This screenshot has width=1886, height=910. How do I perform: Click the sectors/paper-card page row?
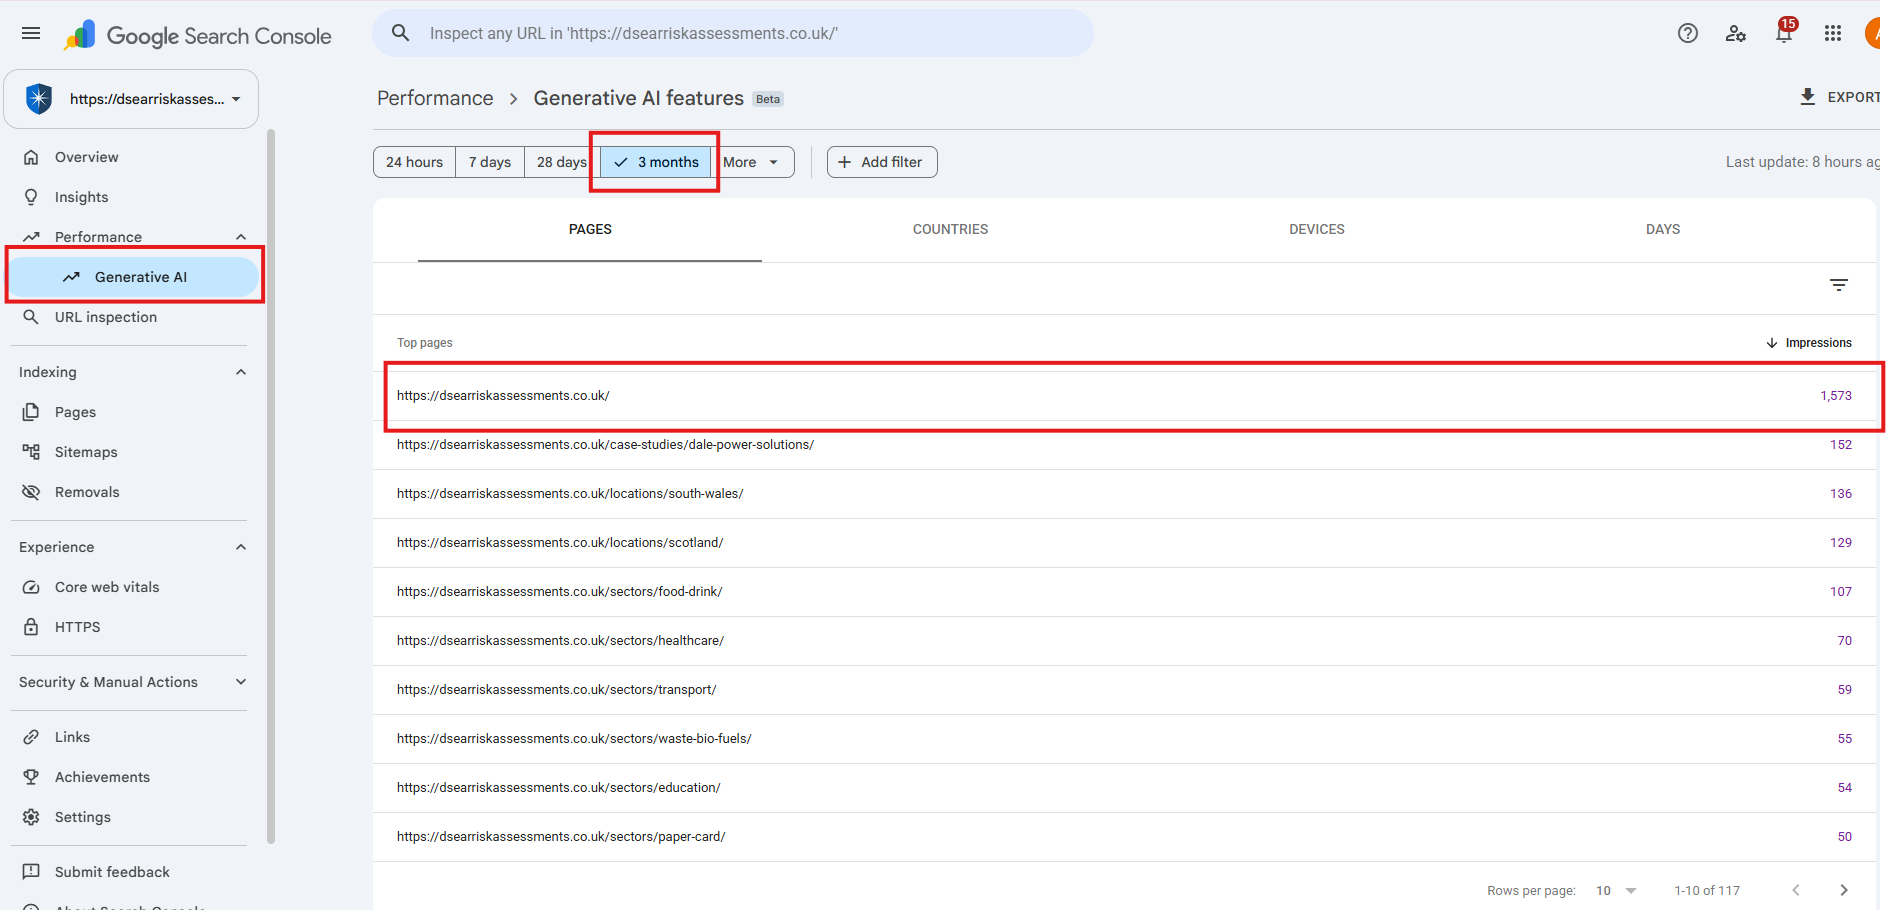point(1124,837)
